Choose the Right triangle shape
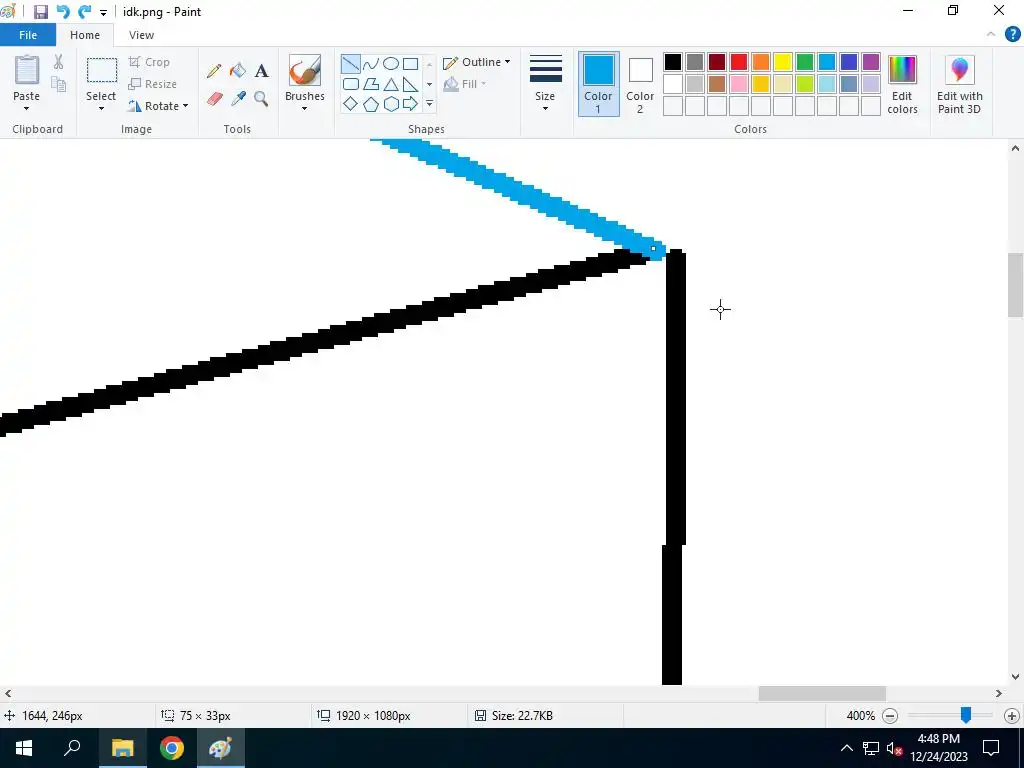The height and width of the screenshot is (768, 1024). (410, 84)
